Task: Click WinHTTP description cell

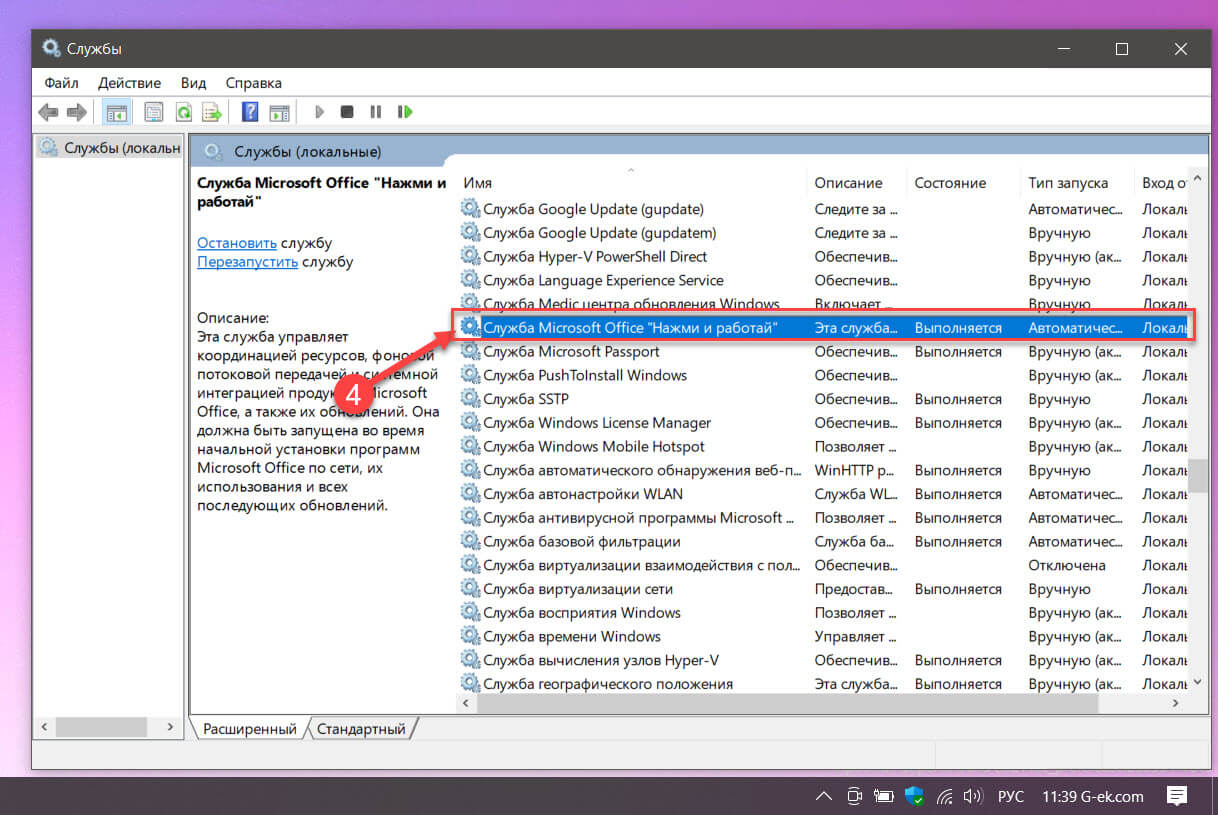Action: coord(855,470)
